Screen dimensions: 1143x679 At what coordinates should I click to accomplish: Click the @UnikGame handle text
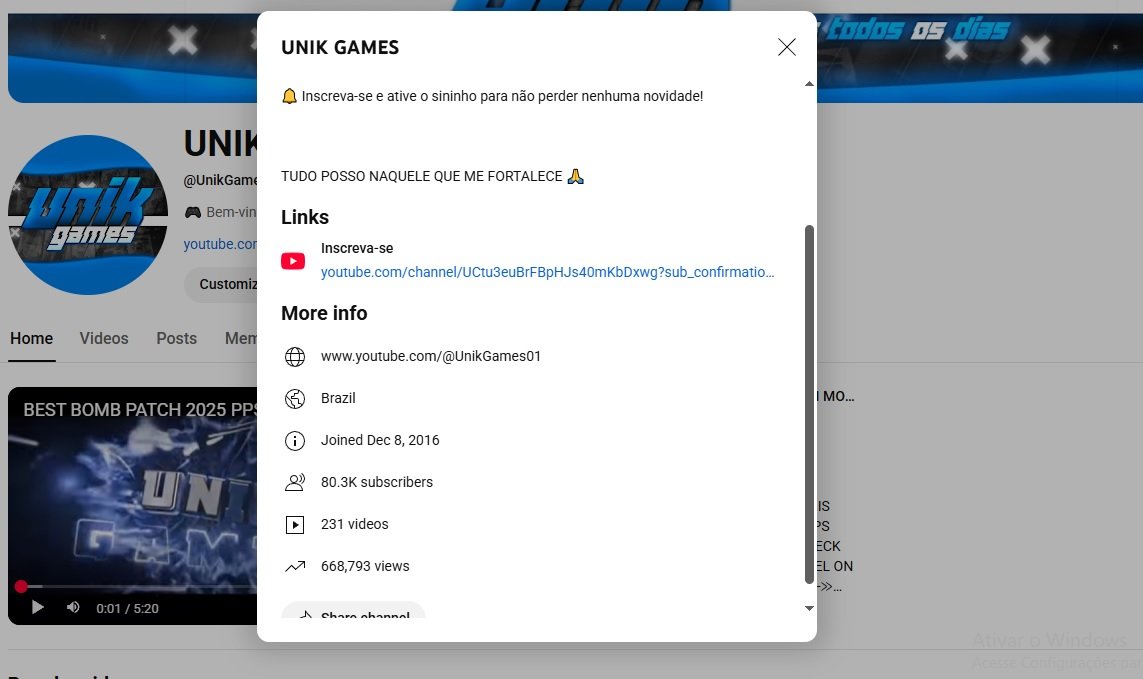(x=220, y=180)
